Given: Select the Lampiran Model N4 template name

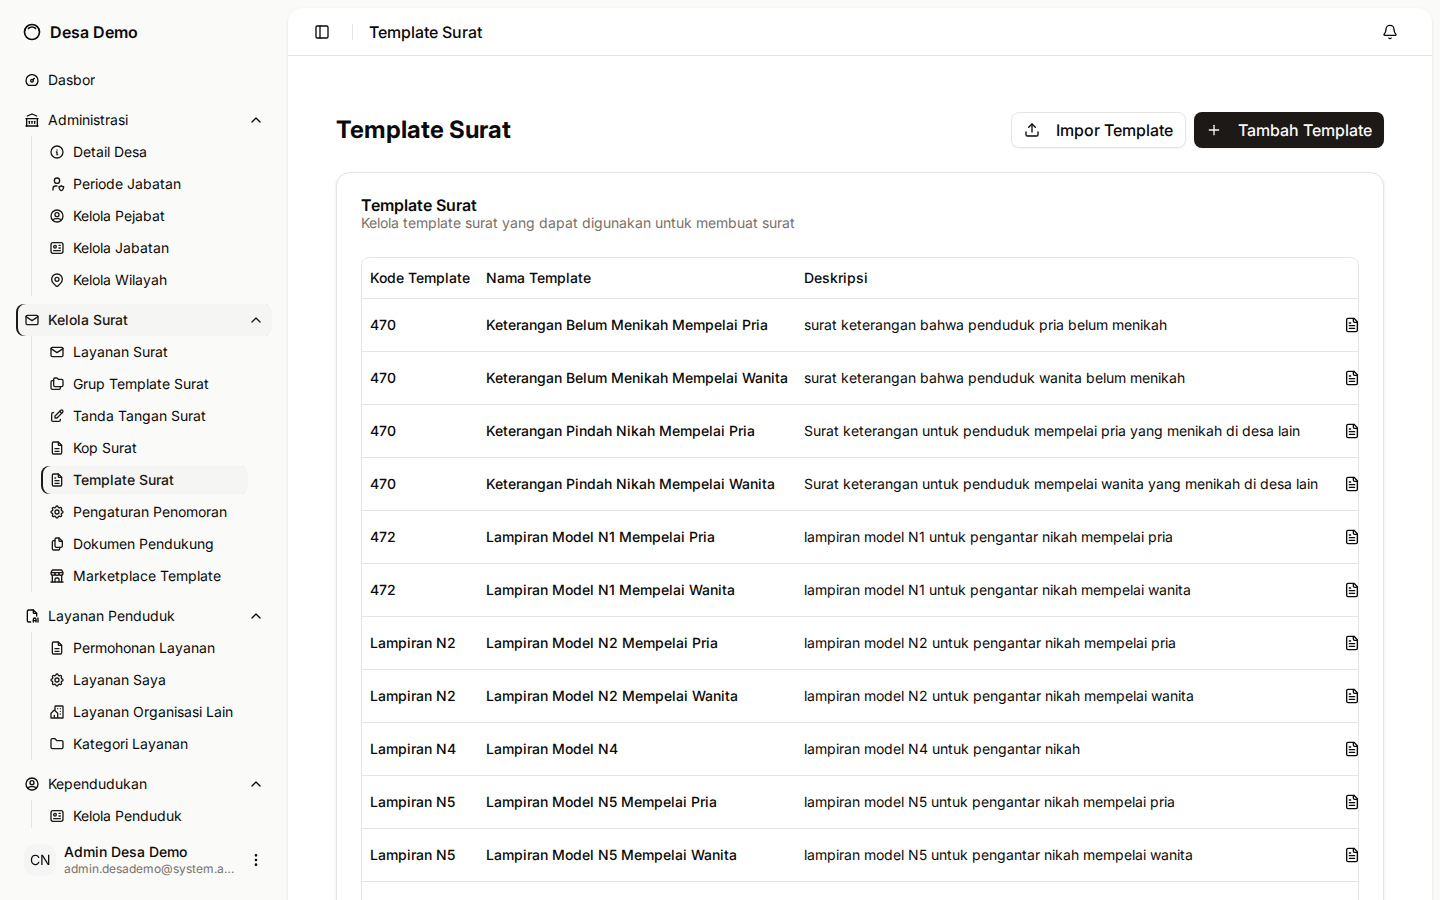Looking at the screenshot, I should click(x=552, y=749).
